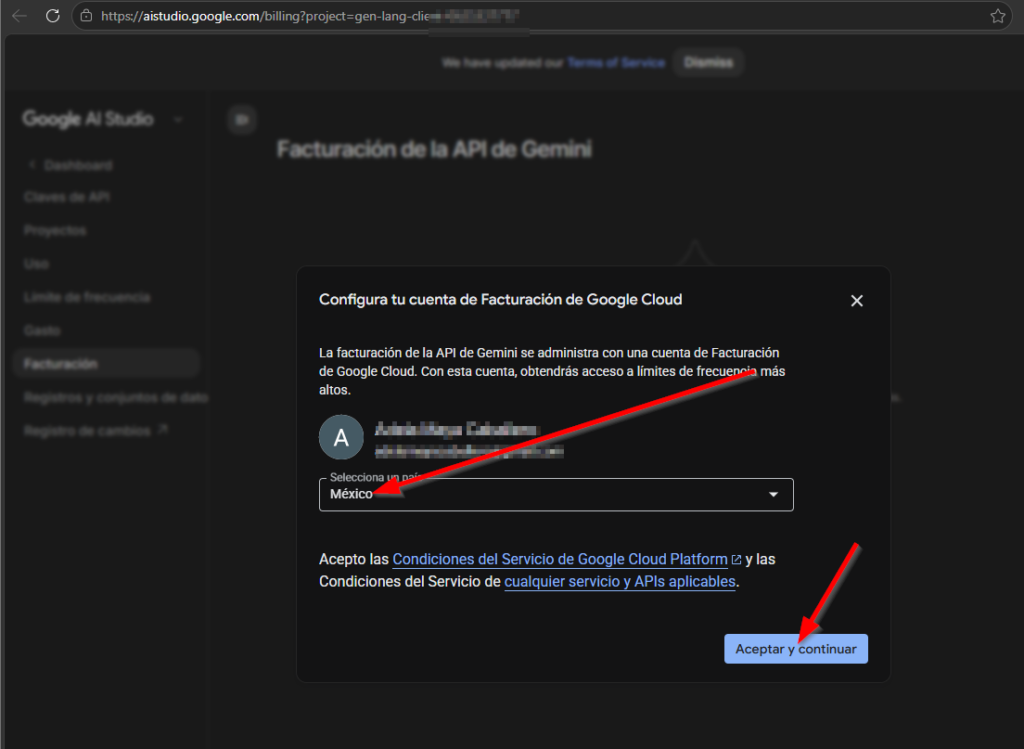Open Claves de API in the sidebar
This screenshot has width=1024, height=749.
pos(66,197)
